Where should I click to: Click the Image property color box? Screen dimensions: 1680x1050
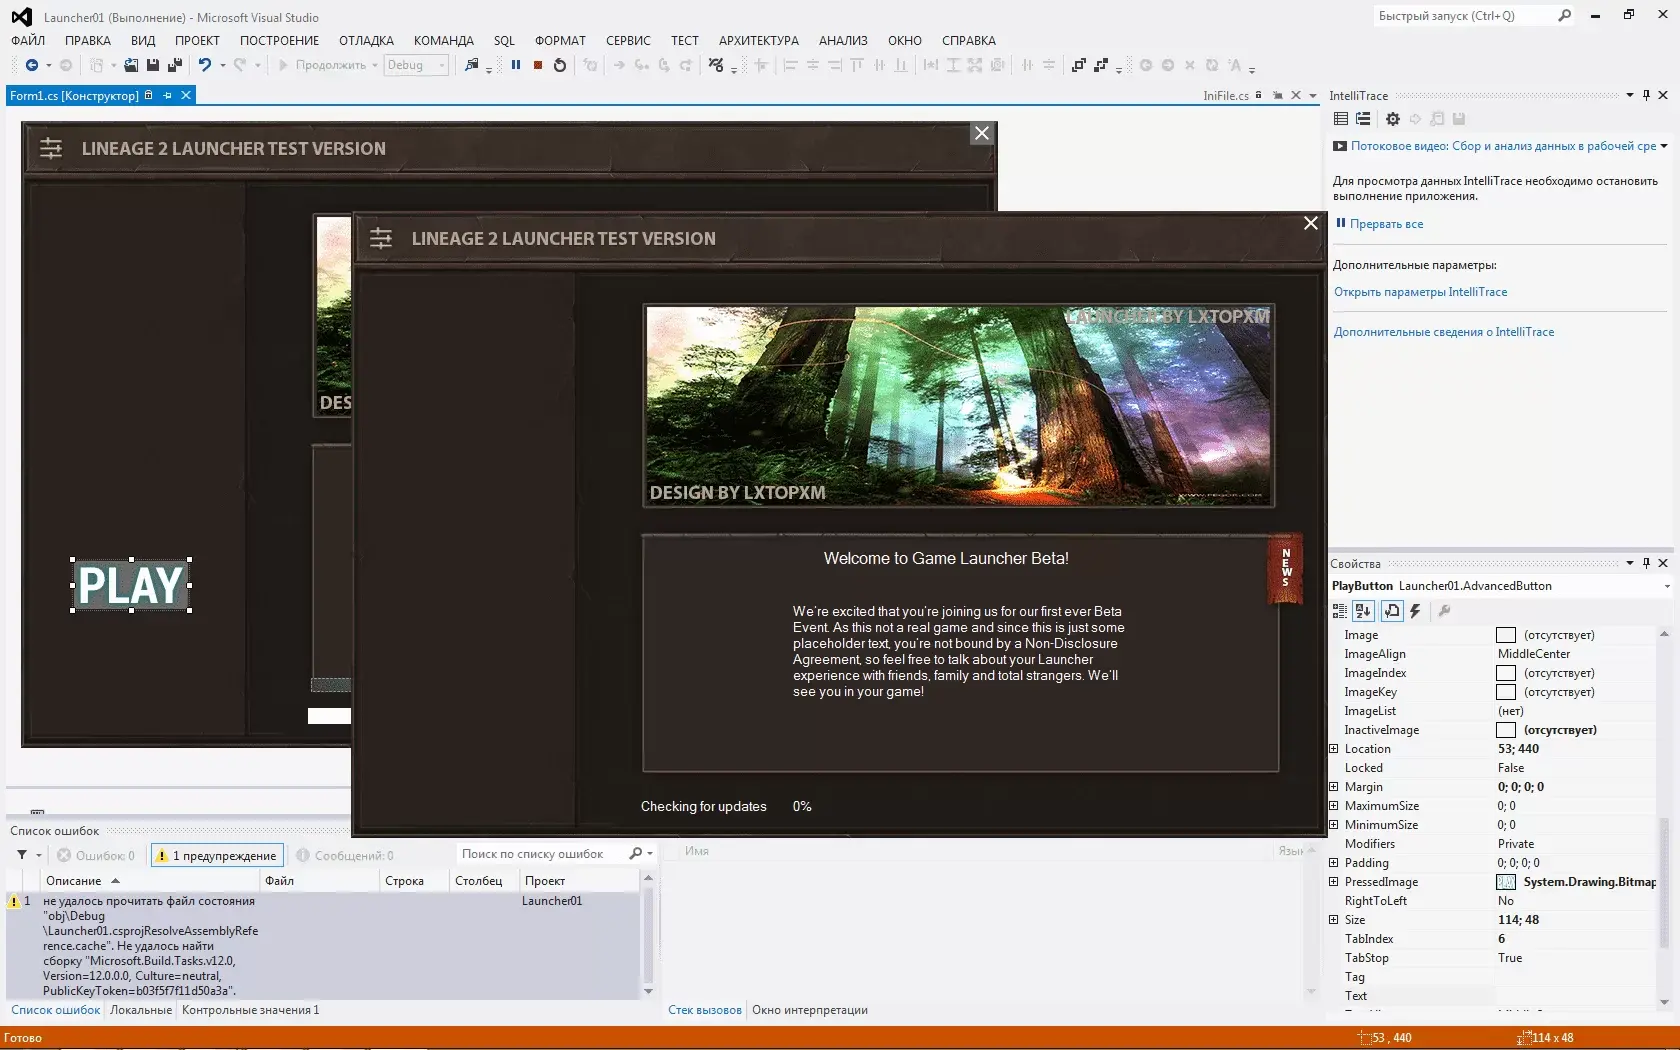(1505, 635)
